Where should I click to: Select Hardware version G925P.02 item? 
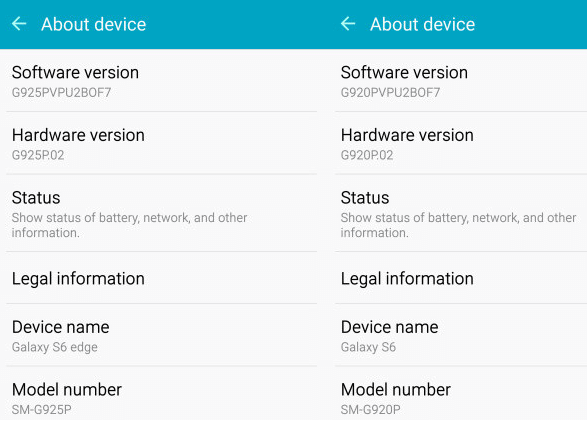pos(162,143)
